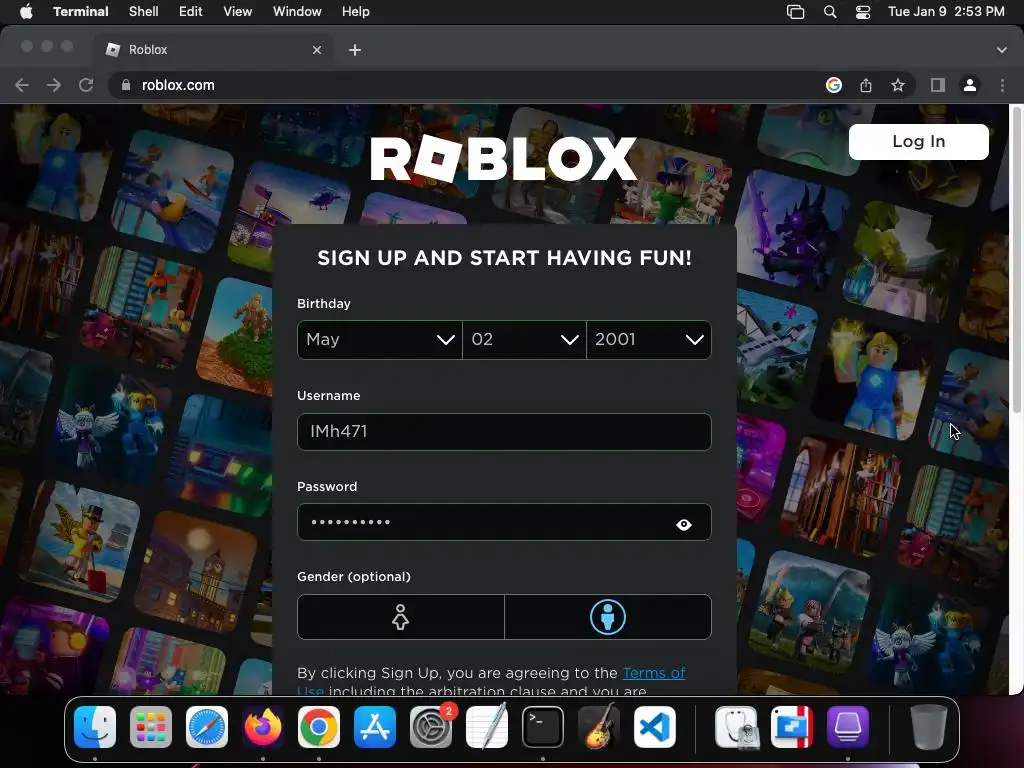This screenshot has height=768, width=1024.
Task: Click the Username input field
Action: click(504, 432)
